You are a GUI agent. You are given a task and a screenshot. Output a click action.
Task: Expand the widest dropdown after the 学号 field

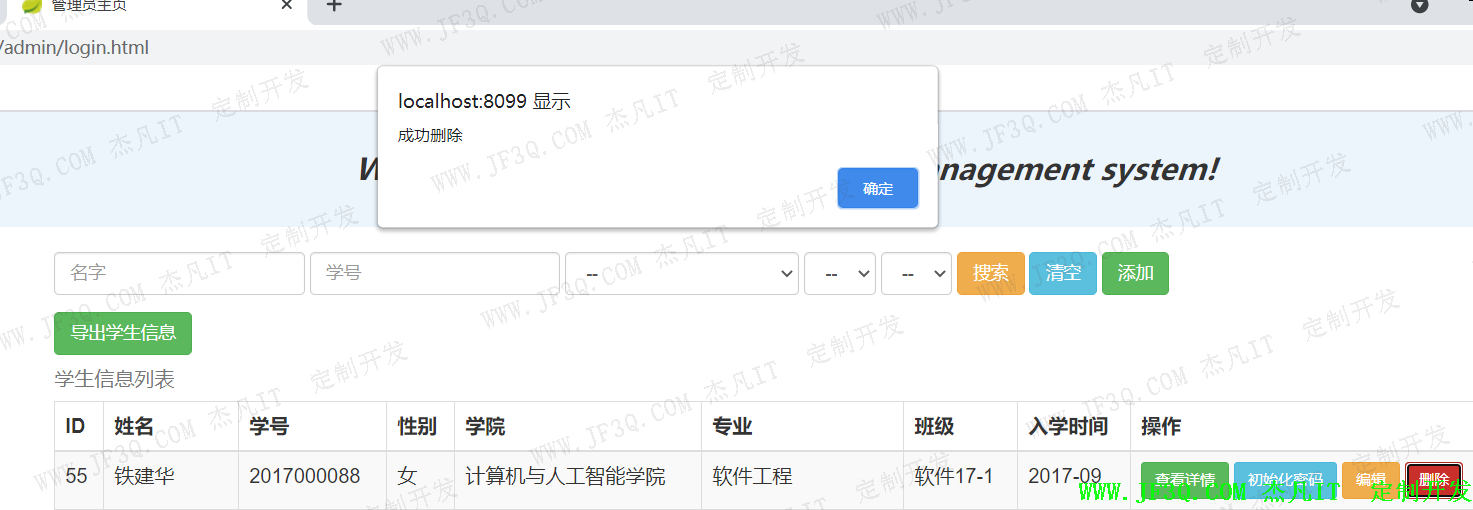coord(681,273)
